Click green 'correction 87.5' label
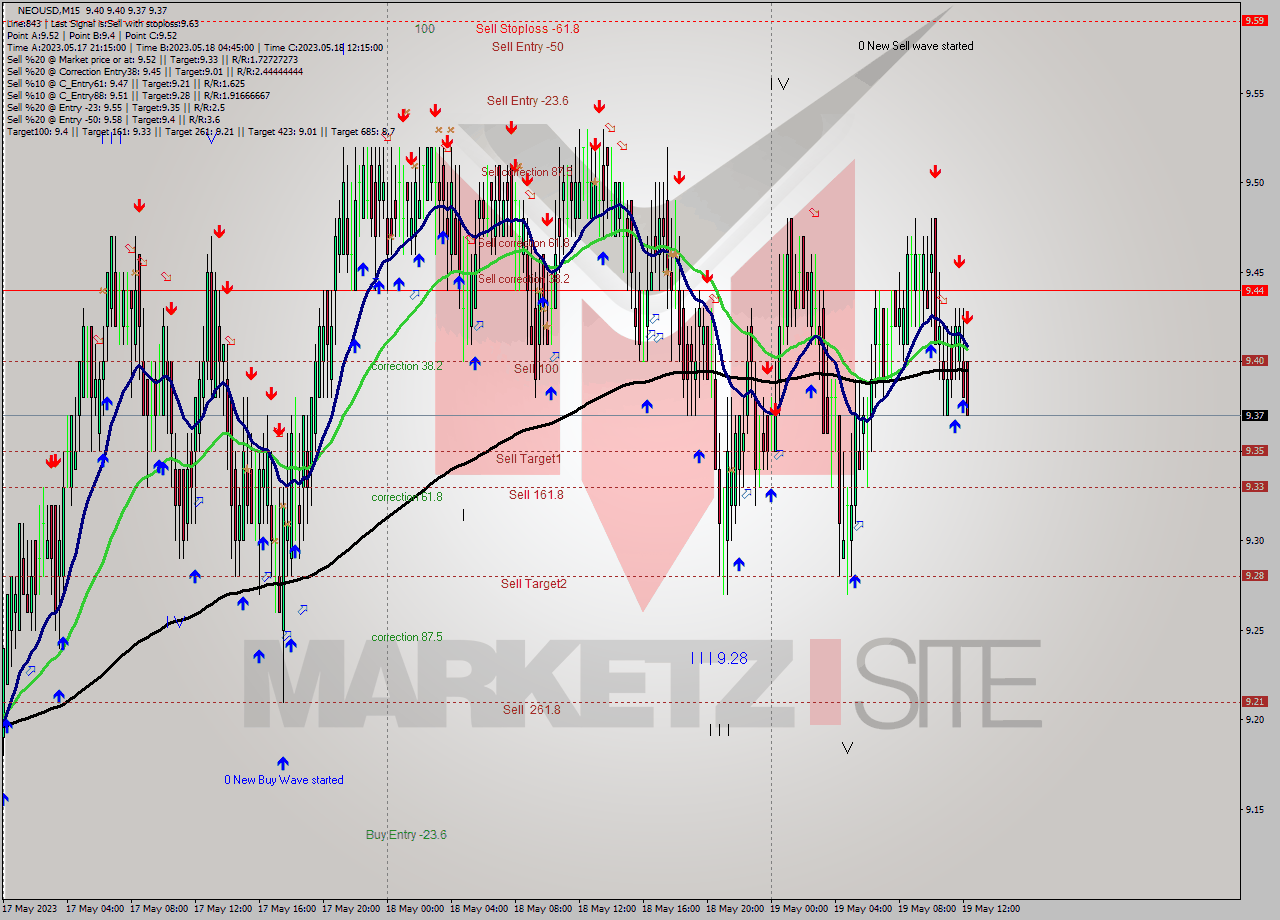The width and height of the screenshot is (1280, 920). click(406, 637)
